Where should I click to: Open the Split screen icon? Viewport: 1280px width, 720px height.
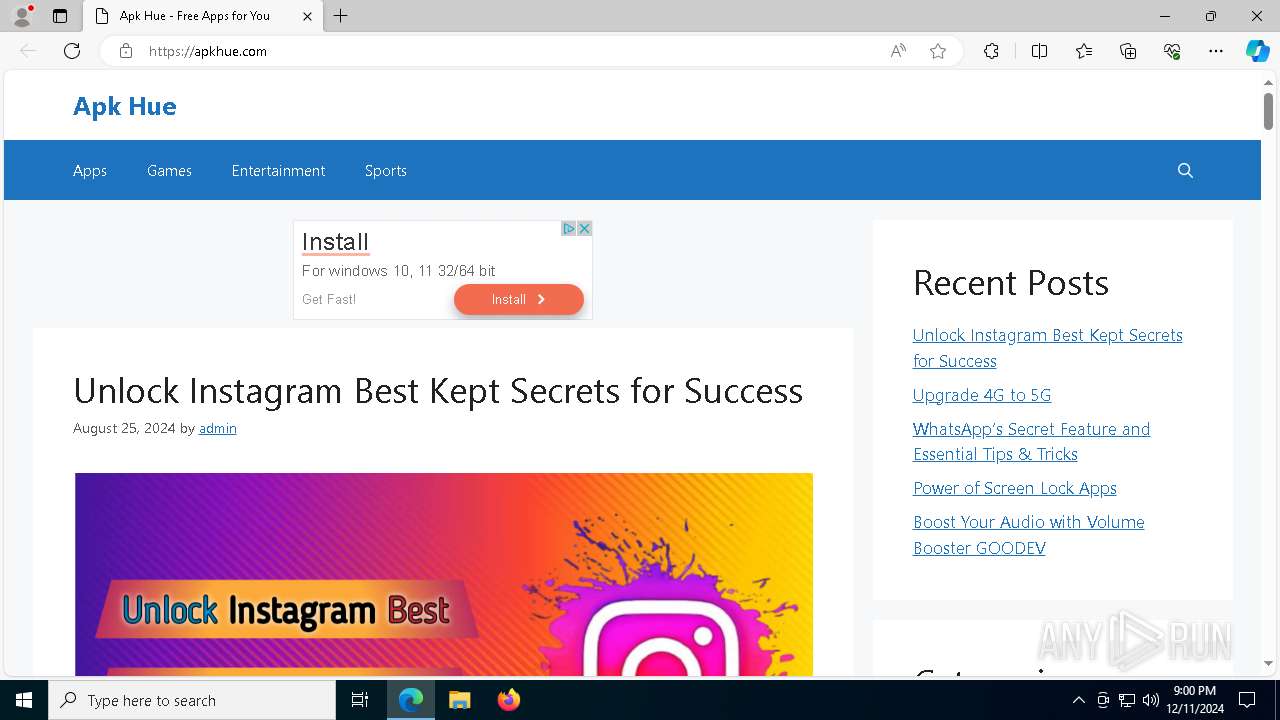[x=1039, y=51]
